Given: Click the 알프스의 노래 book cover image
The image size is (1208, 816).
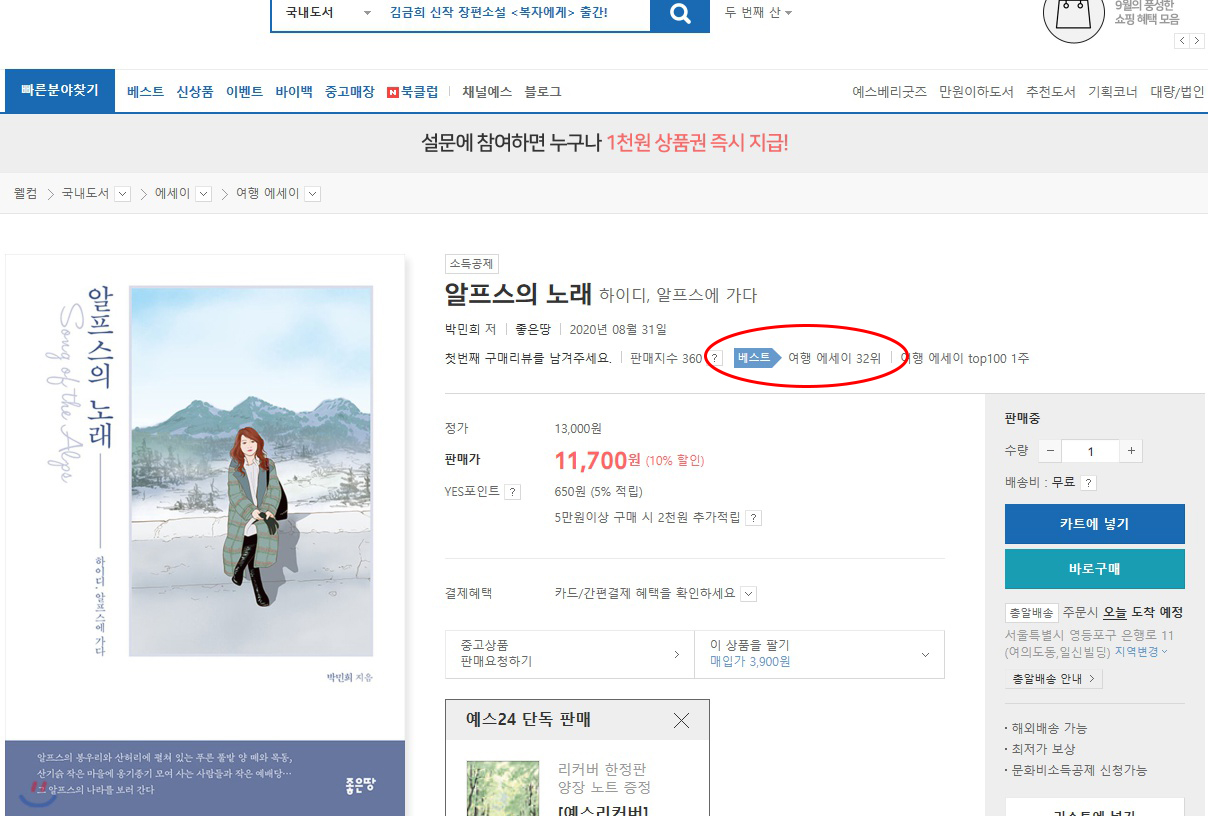Looking at the screenshot, I should pos(205,535).
